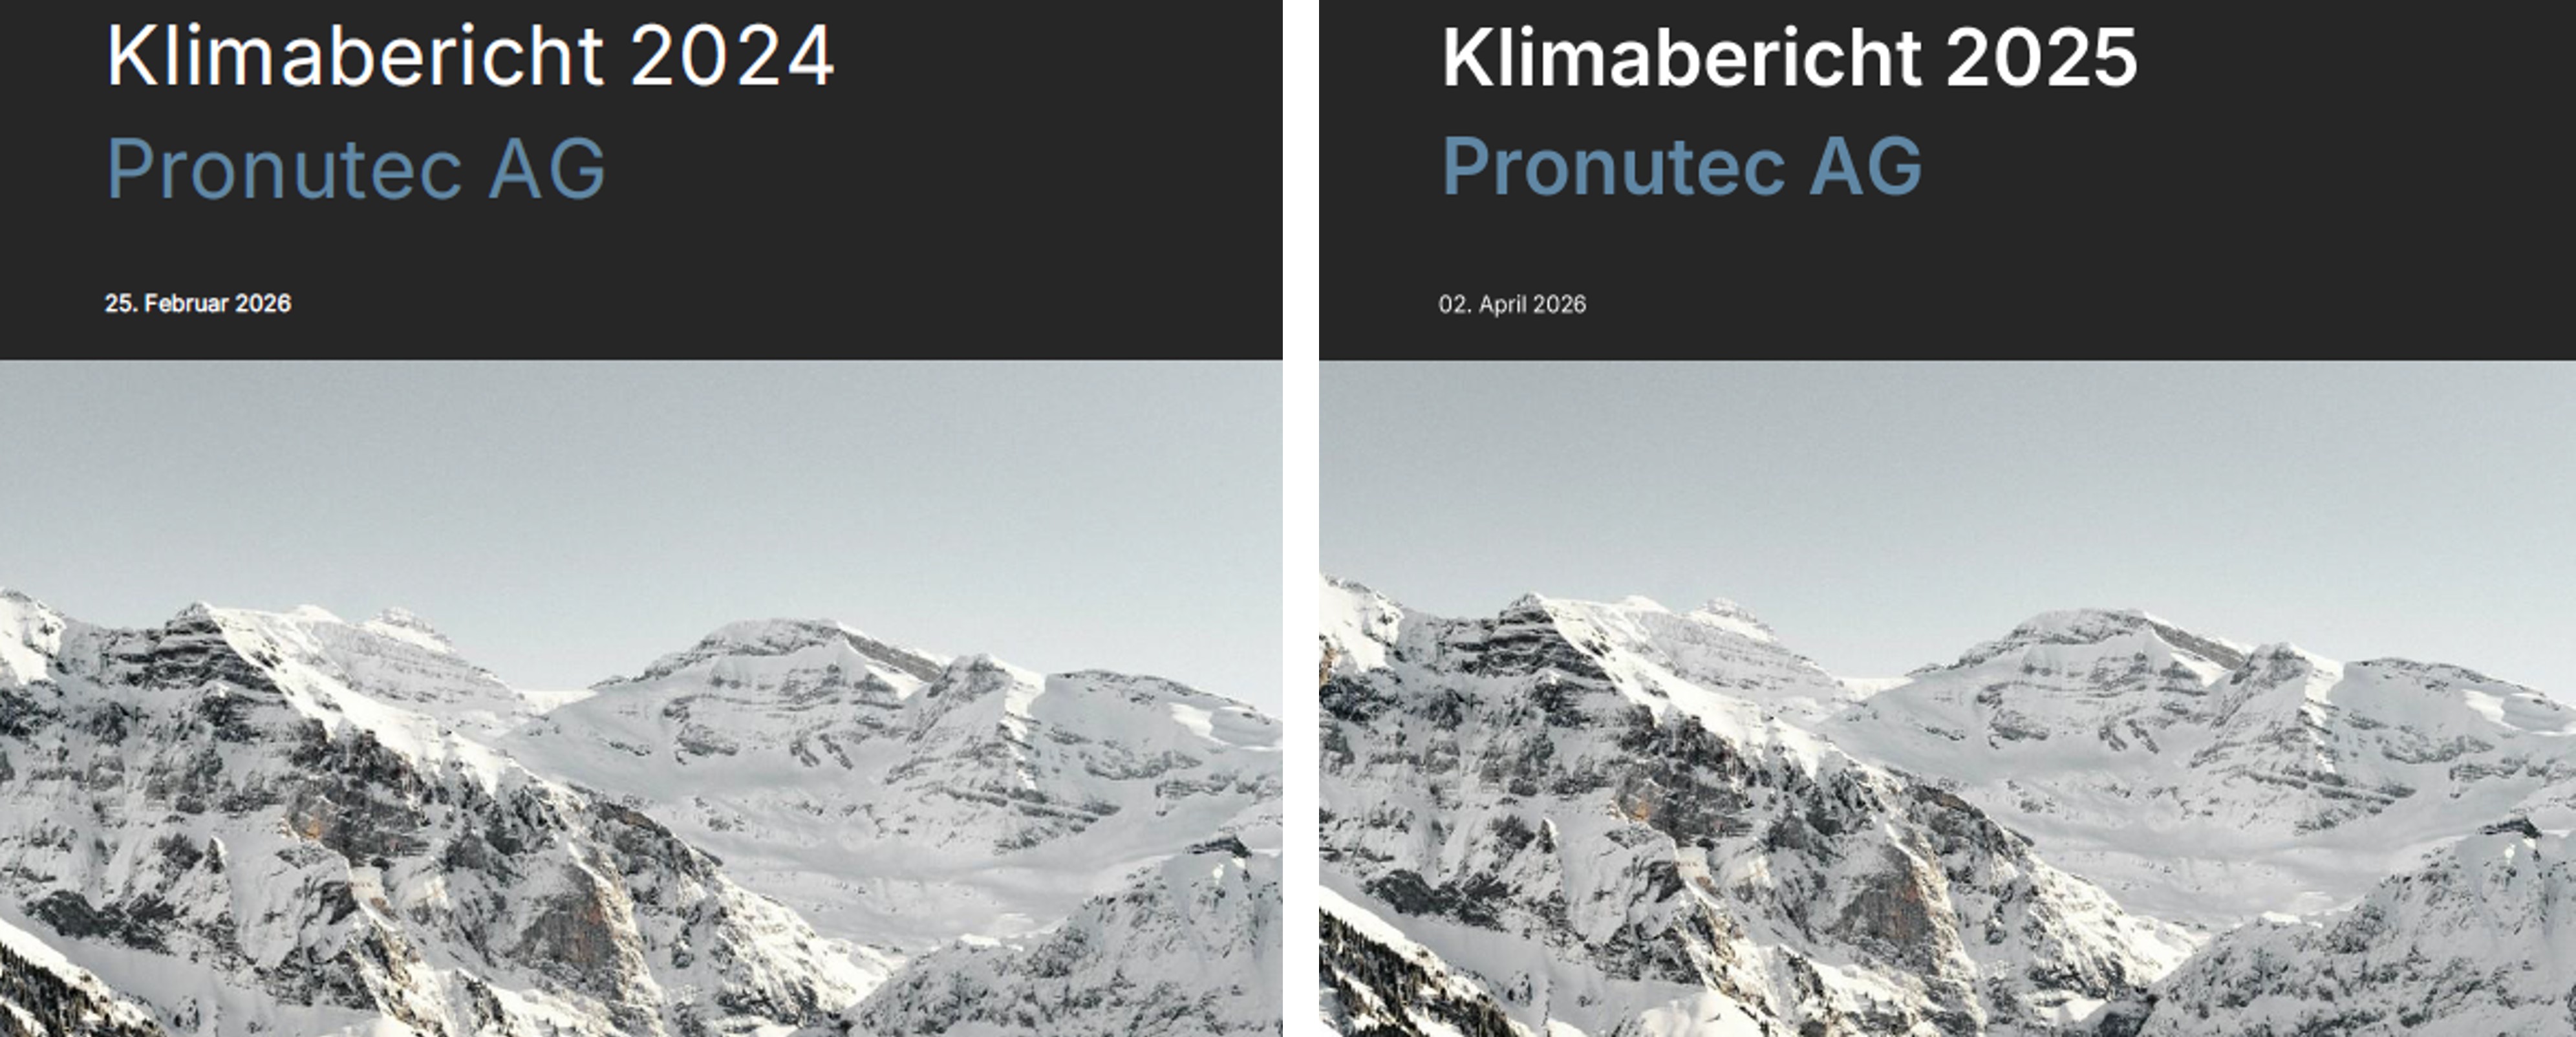Click the year "2024" in the left title
The image size is (2576, 1037).
coord(732,57)
